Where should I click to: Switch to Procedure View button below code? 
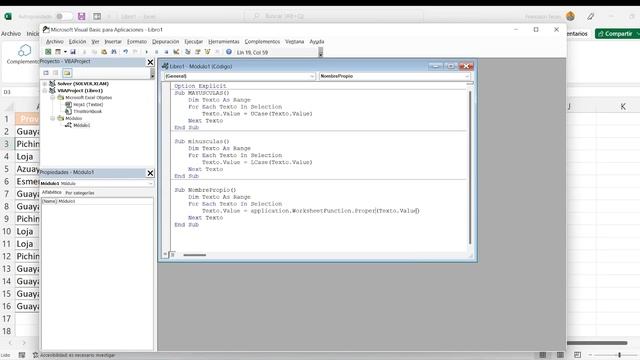pyautogui.click(x=166, y=254)
